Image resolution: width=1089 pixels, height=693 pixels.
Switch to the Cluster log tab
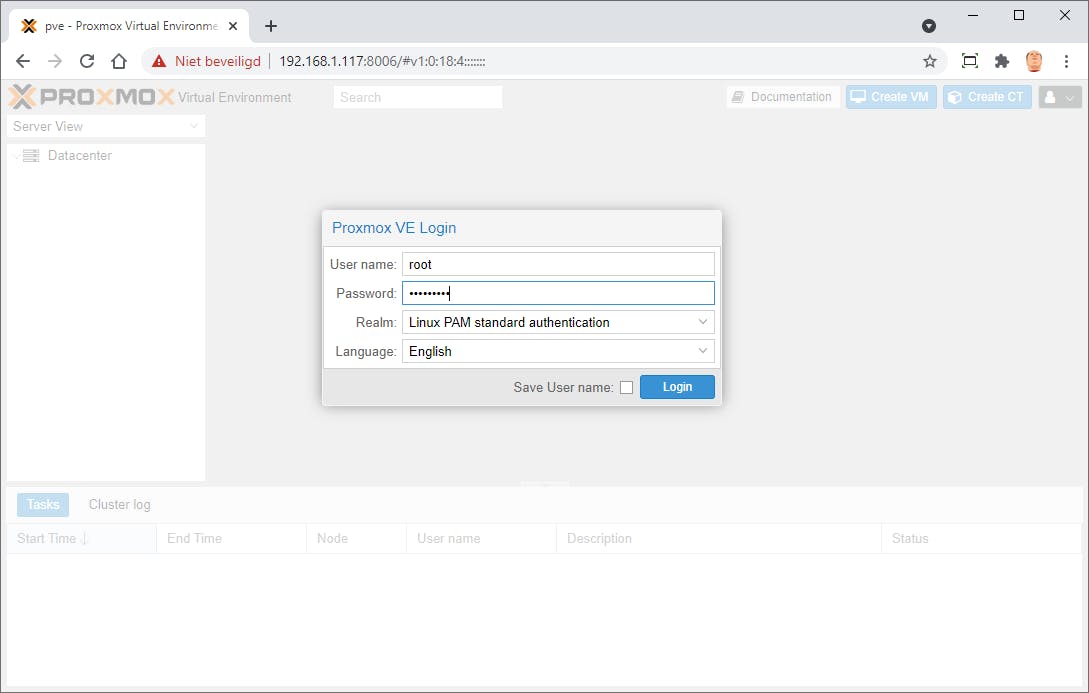pos(118,504)
